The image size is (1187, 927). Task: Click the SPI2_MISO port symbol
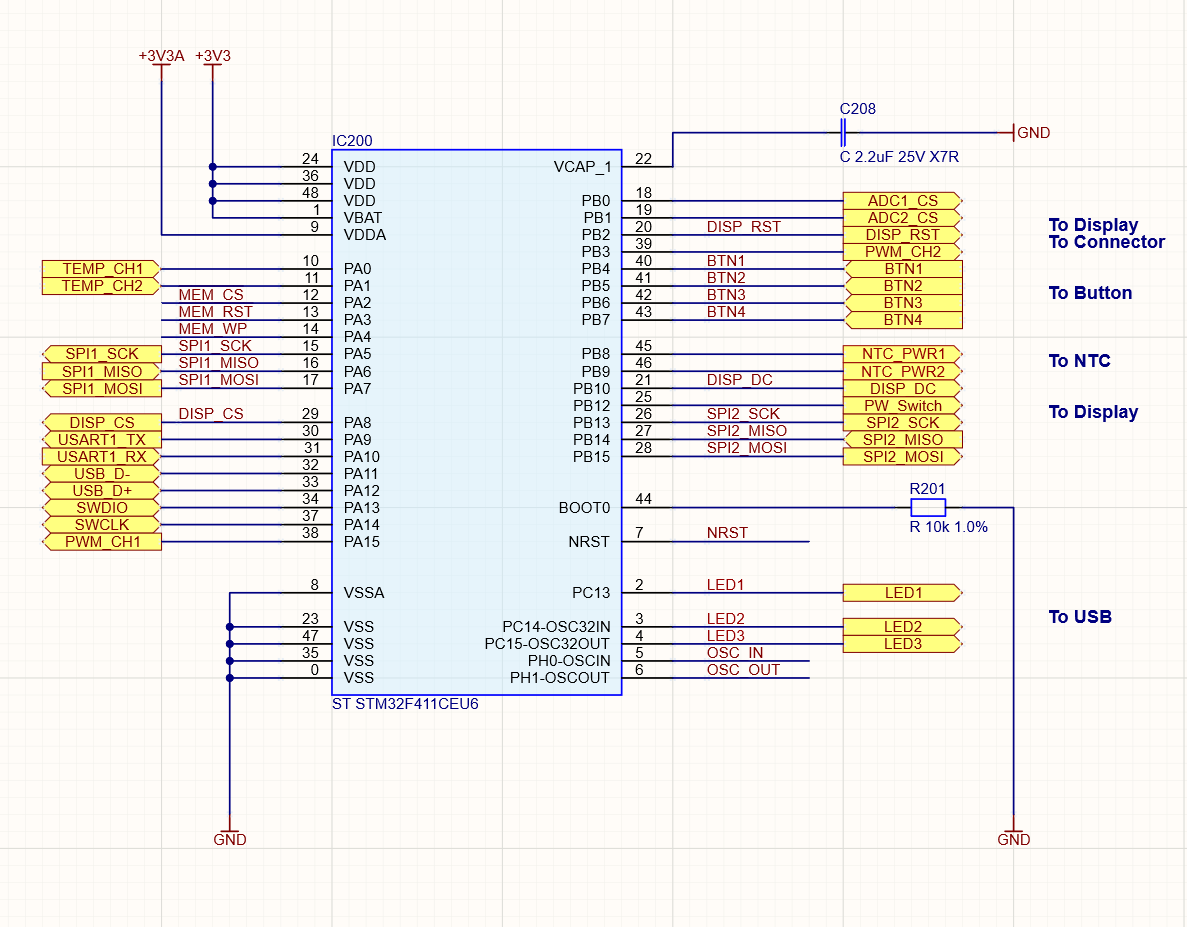[x=902, y=440]
